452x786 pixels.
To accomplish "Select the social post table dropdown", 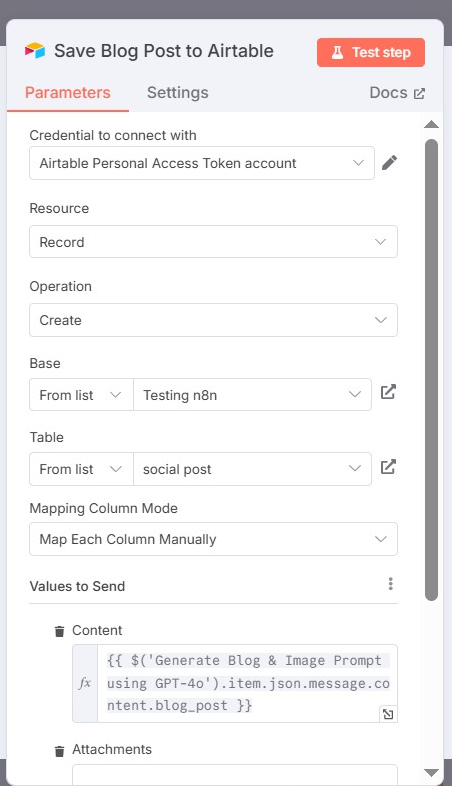I will 253,469.
